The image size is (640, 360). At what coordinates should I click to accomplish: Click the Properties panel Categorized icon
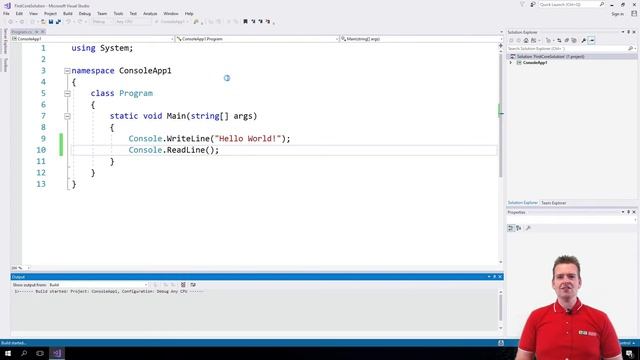[511, 228]
